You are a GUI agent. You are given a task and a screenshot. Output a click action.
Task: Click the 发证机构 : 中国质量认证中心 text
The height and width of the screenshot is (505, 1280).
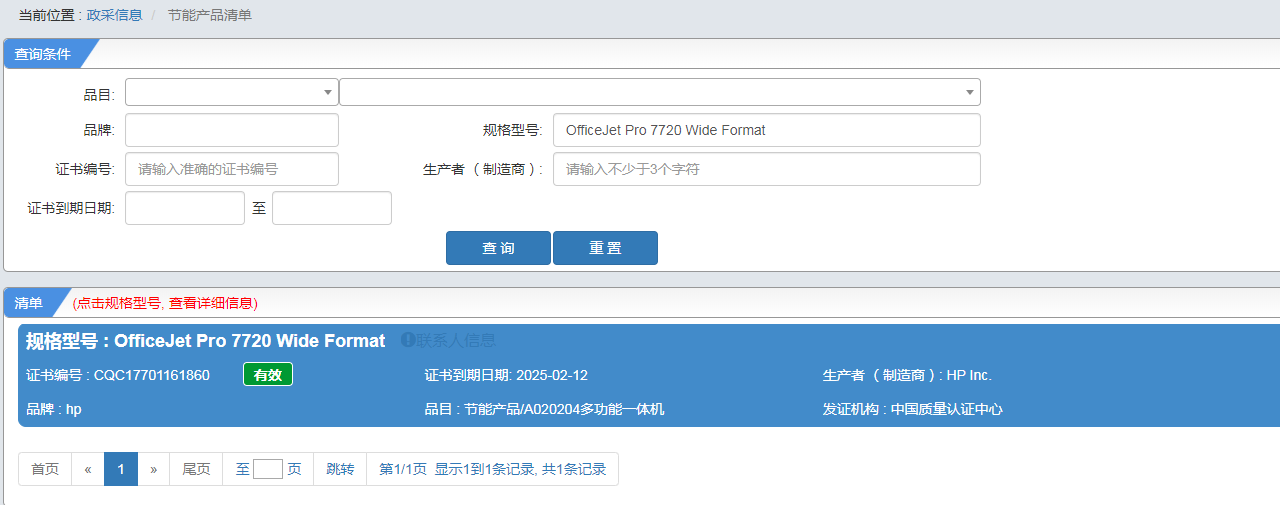(913, 409)
